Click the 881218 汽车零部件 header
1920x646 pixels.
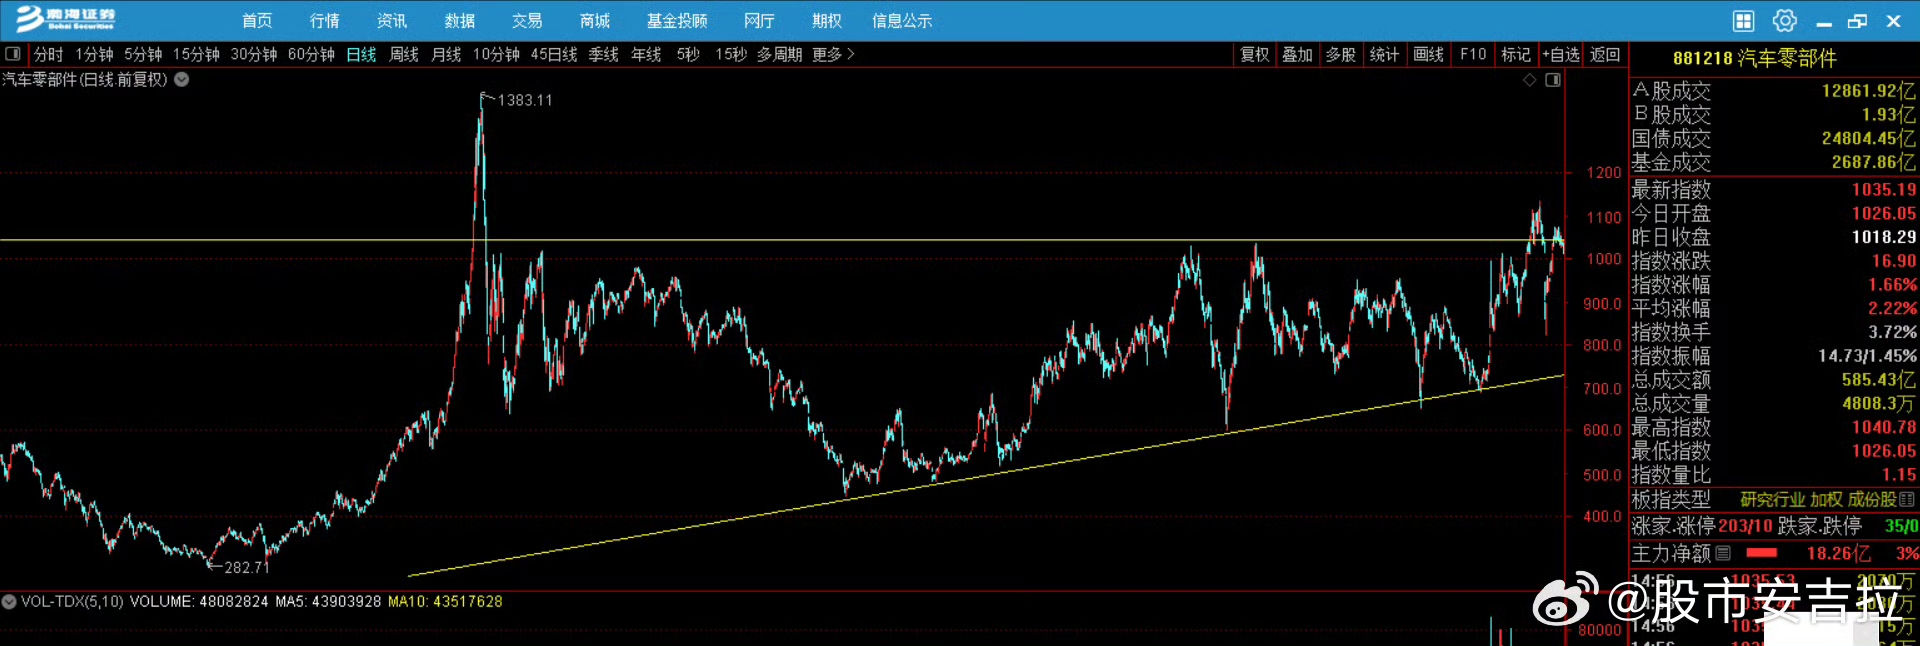(1755, 59)
